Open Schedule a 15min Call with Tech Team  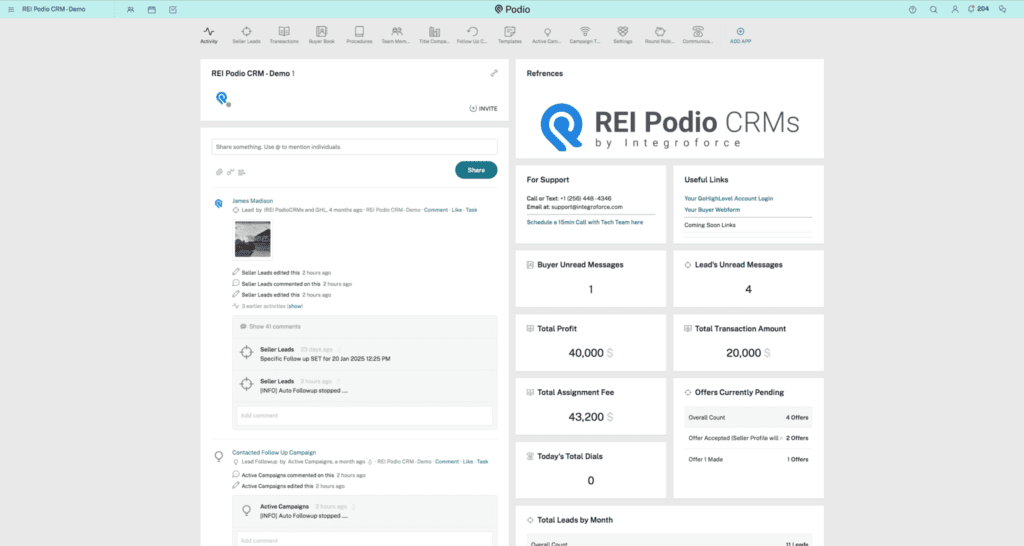[585, 223]
